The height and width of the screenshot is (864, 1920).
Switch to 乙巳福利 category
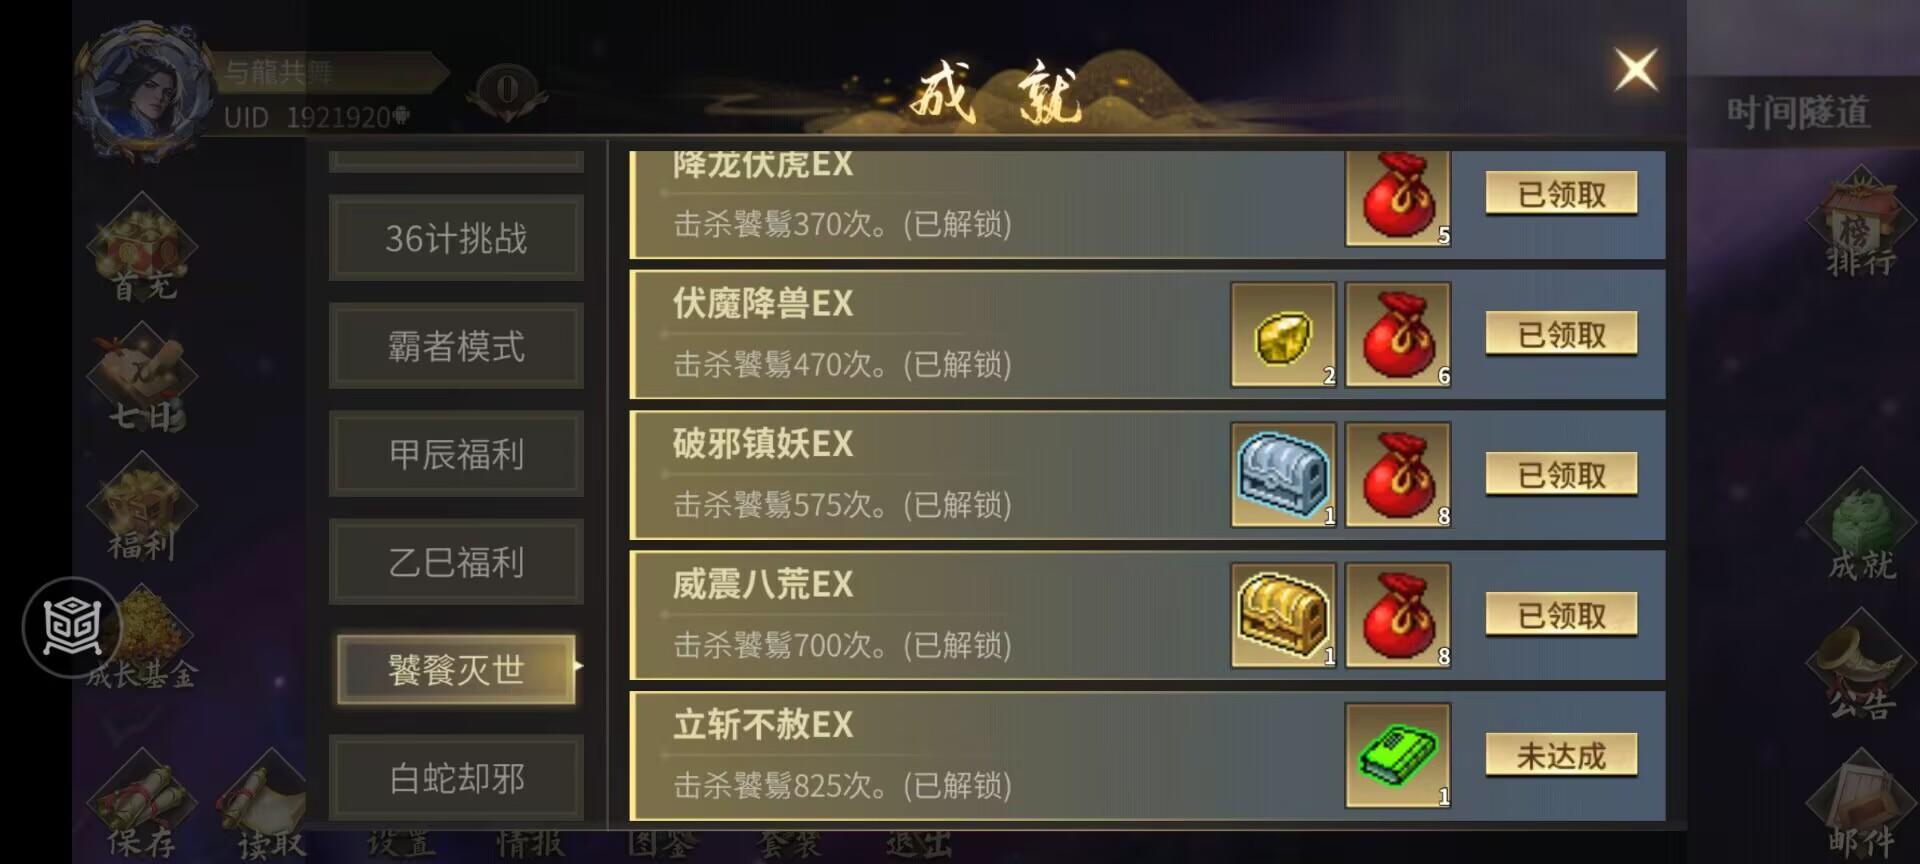pyautogui.click(x=456, y=562)
